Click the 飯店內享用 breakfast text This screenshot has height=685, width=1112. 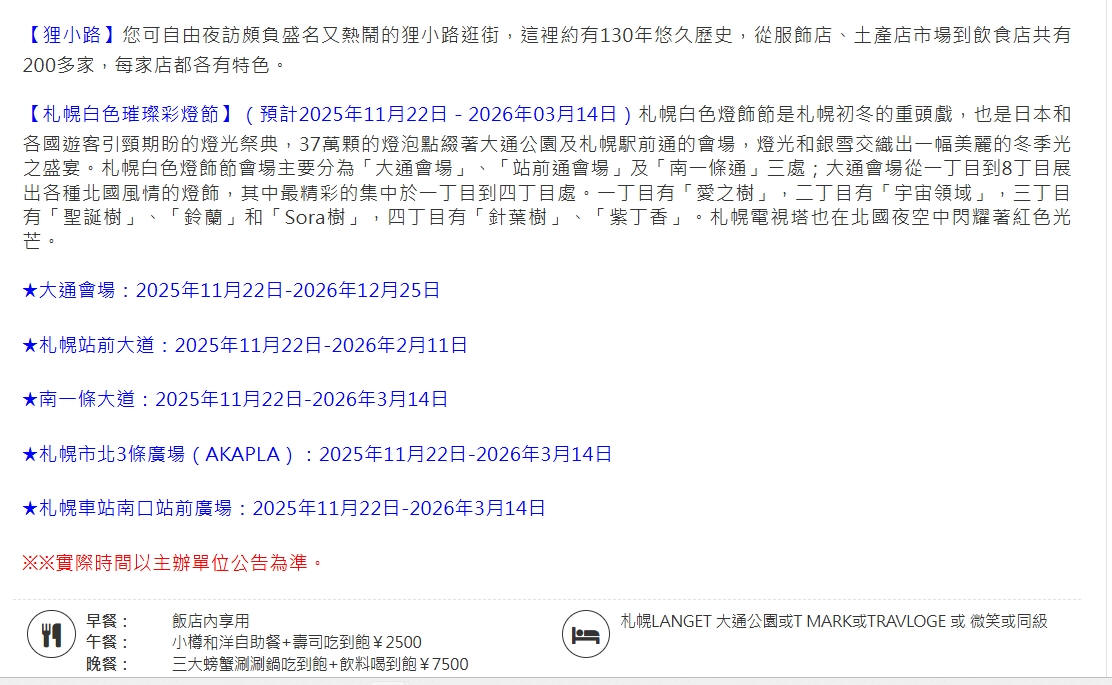pos(211,621)
